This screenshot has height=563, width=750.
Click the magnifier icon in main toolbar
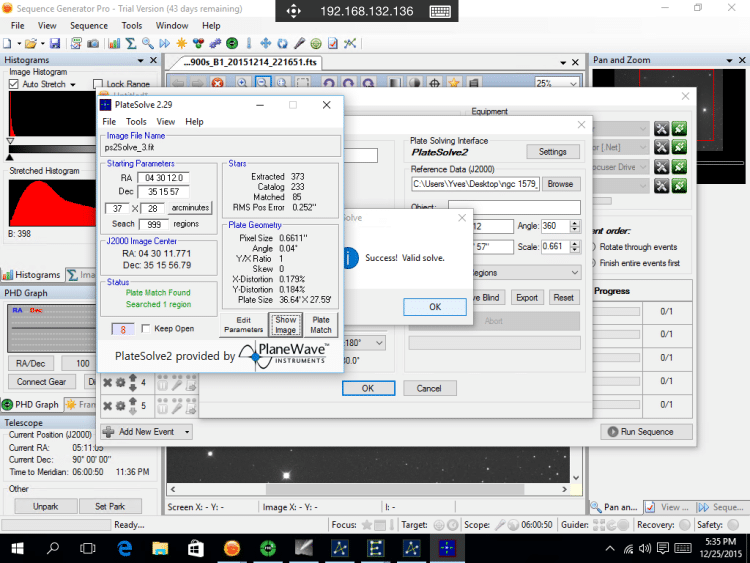pos(147,44)
